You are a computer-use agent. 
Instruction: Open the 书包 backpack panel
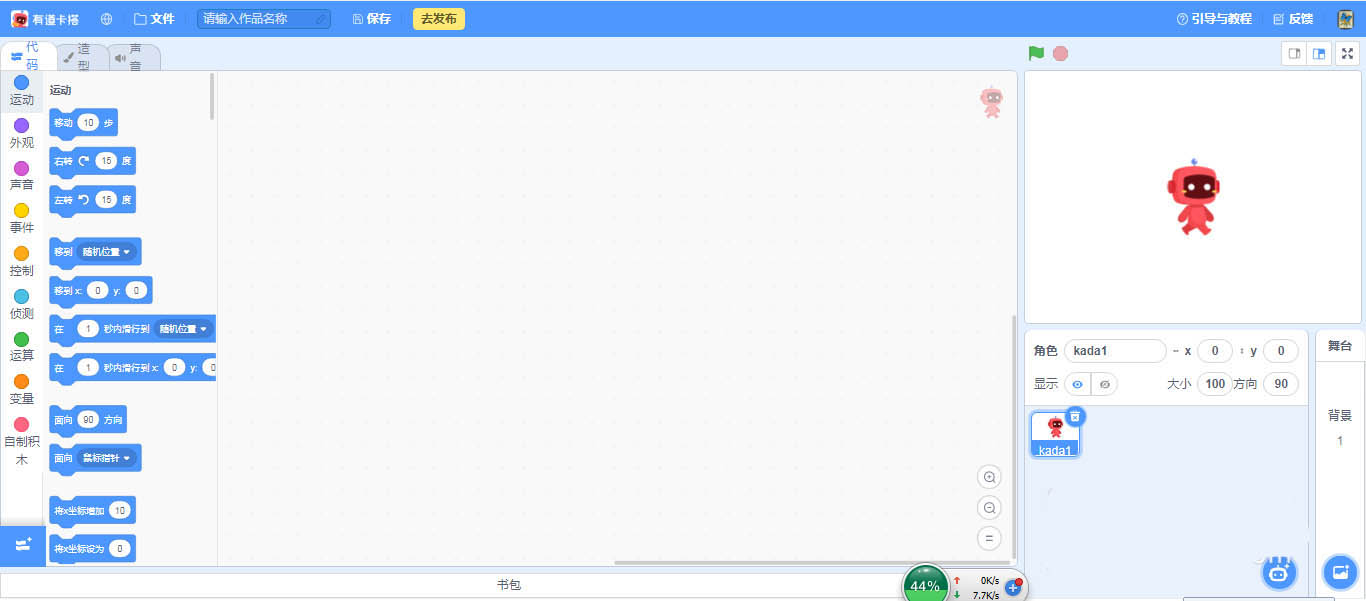[509, 585]
